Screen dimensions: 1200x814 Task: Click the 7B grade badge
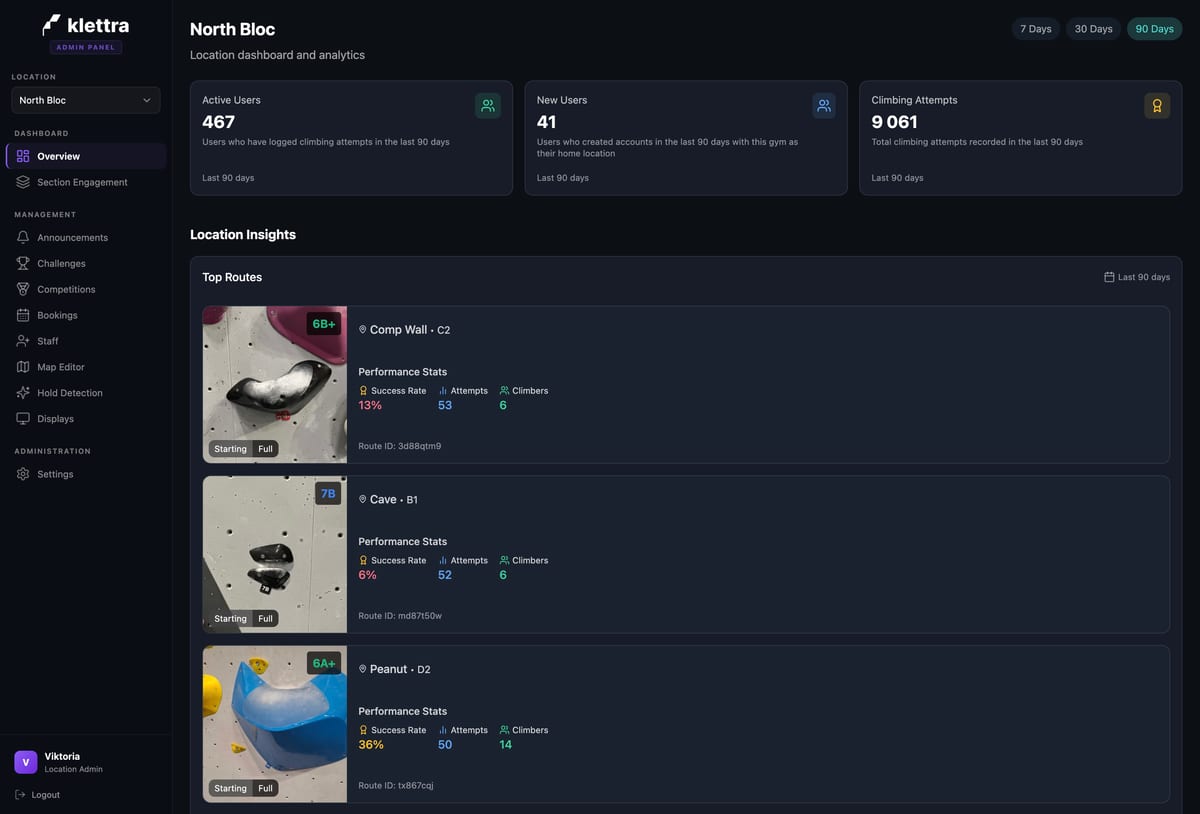click(x=328, y=494)
